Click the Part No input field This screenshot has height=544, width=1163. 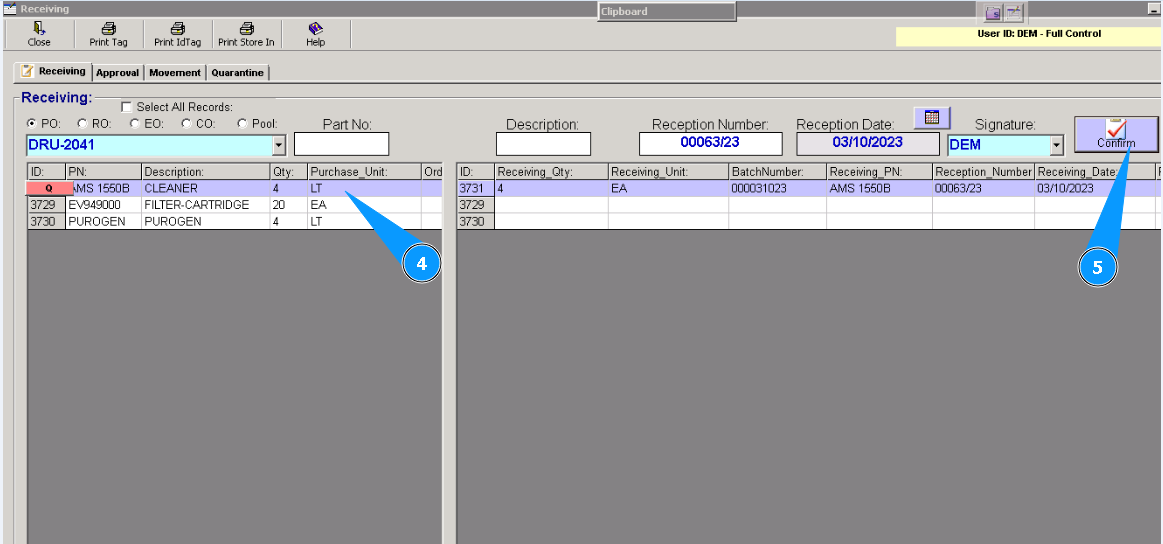[342, 144]
